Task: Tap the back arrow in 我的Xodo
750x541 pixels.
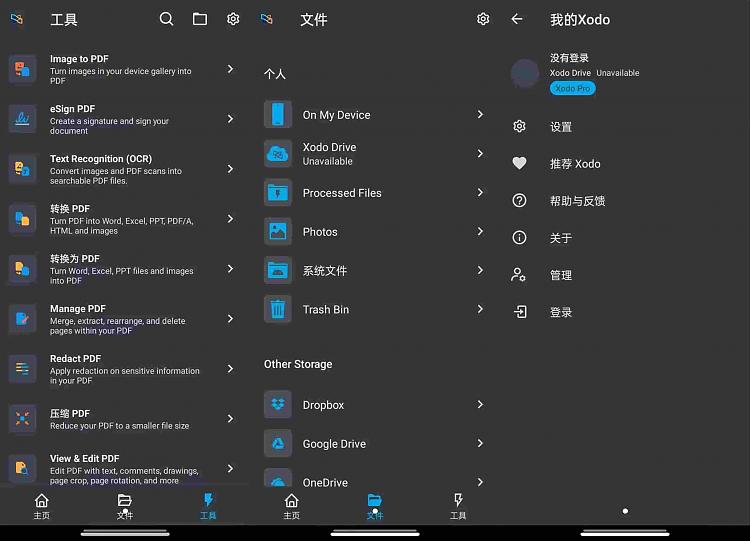Action: click(517, 19)
